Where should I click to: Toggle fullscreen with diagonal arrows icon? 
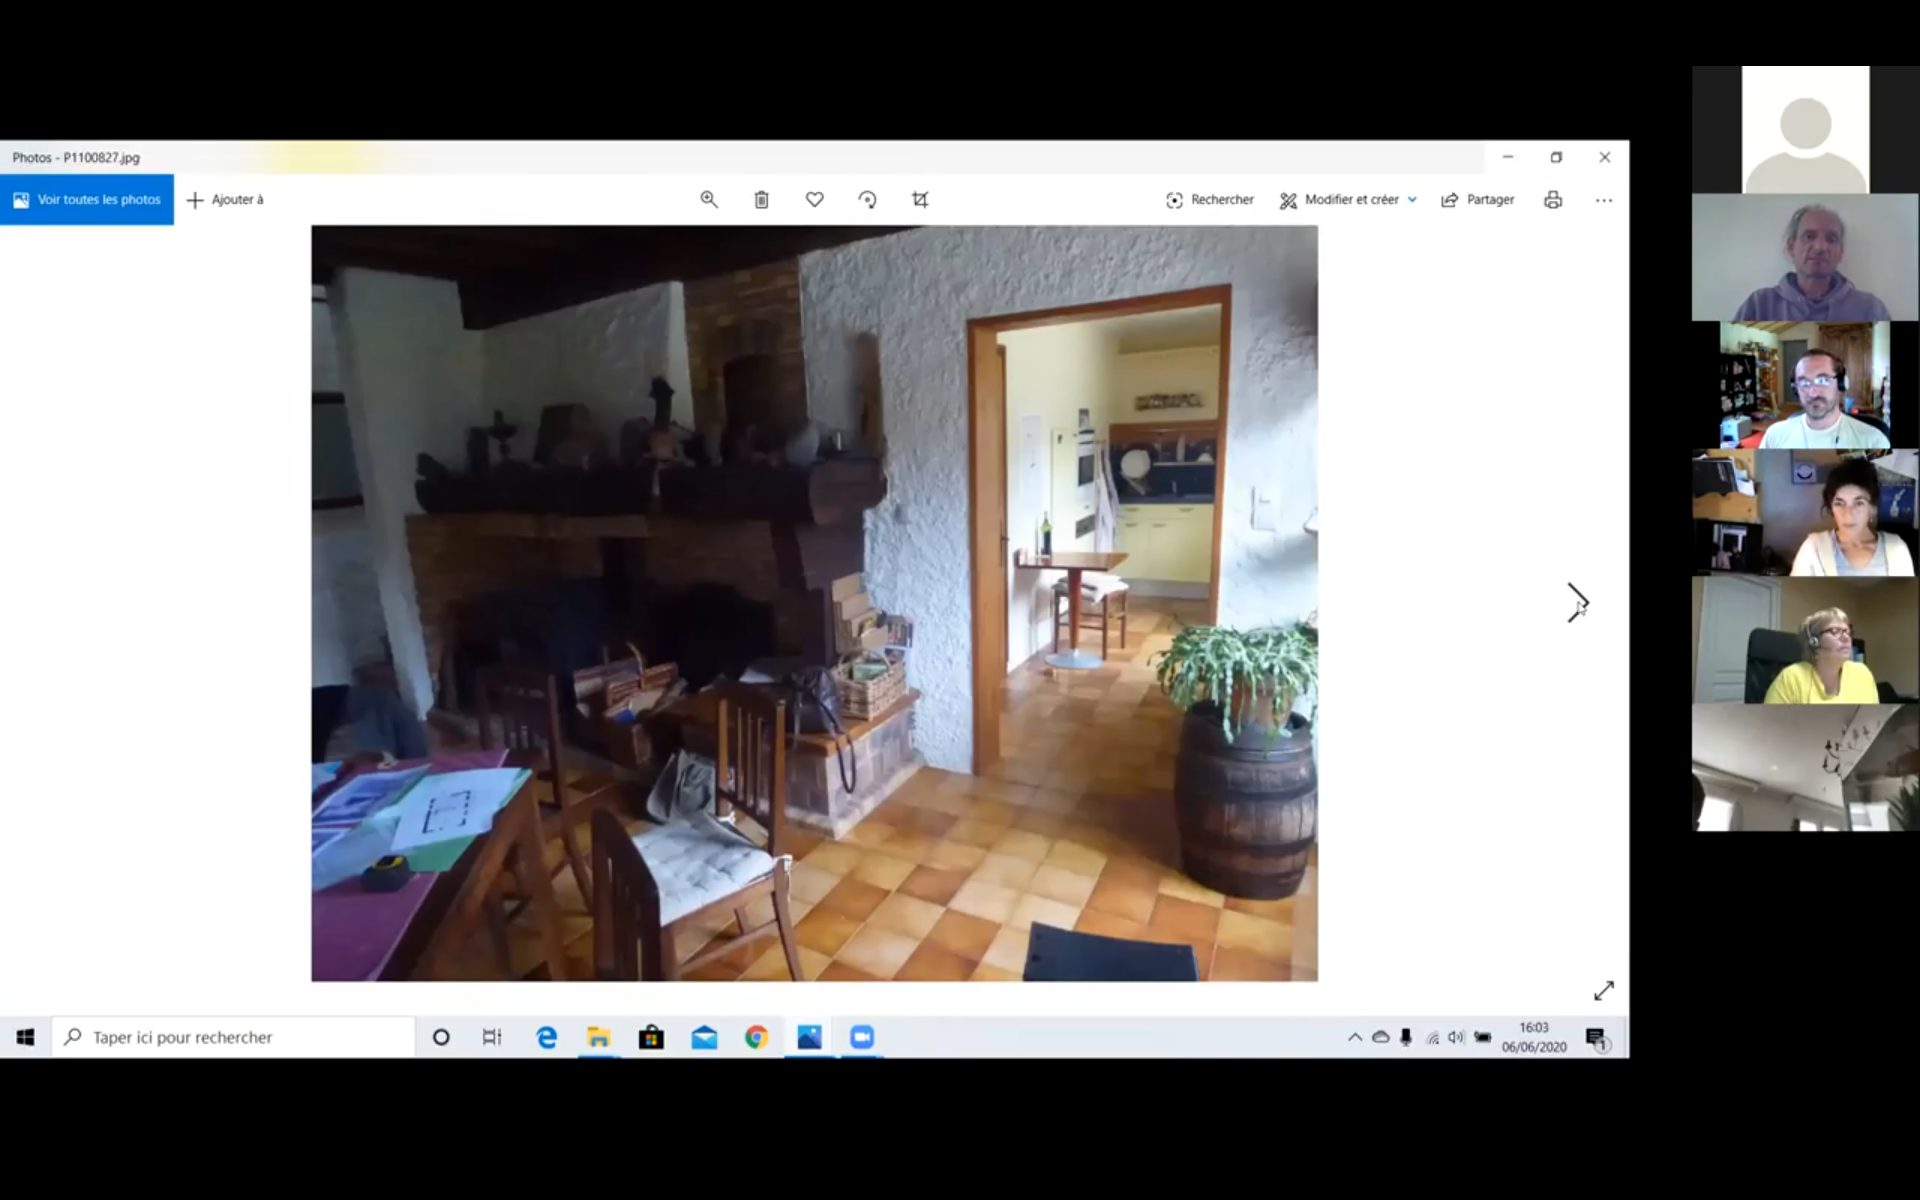1604,991
